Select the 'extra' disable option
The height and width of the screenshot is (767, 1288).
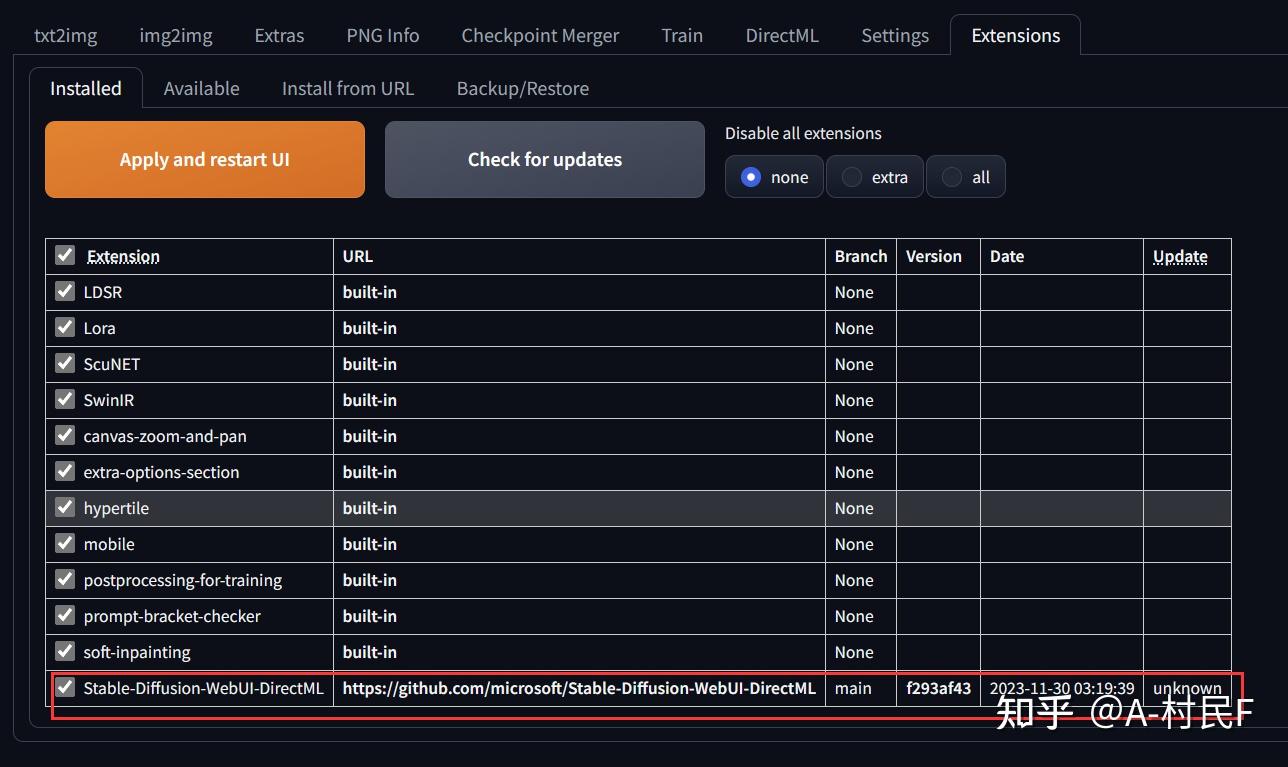pos(851,176)
